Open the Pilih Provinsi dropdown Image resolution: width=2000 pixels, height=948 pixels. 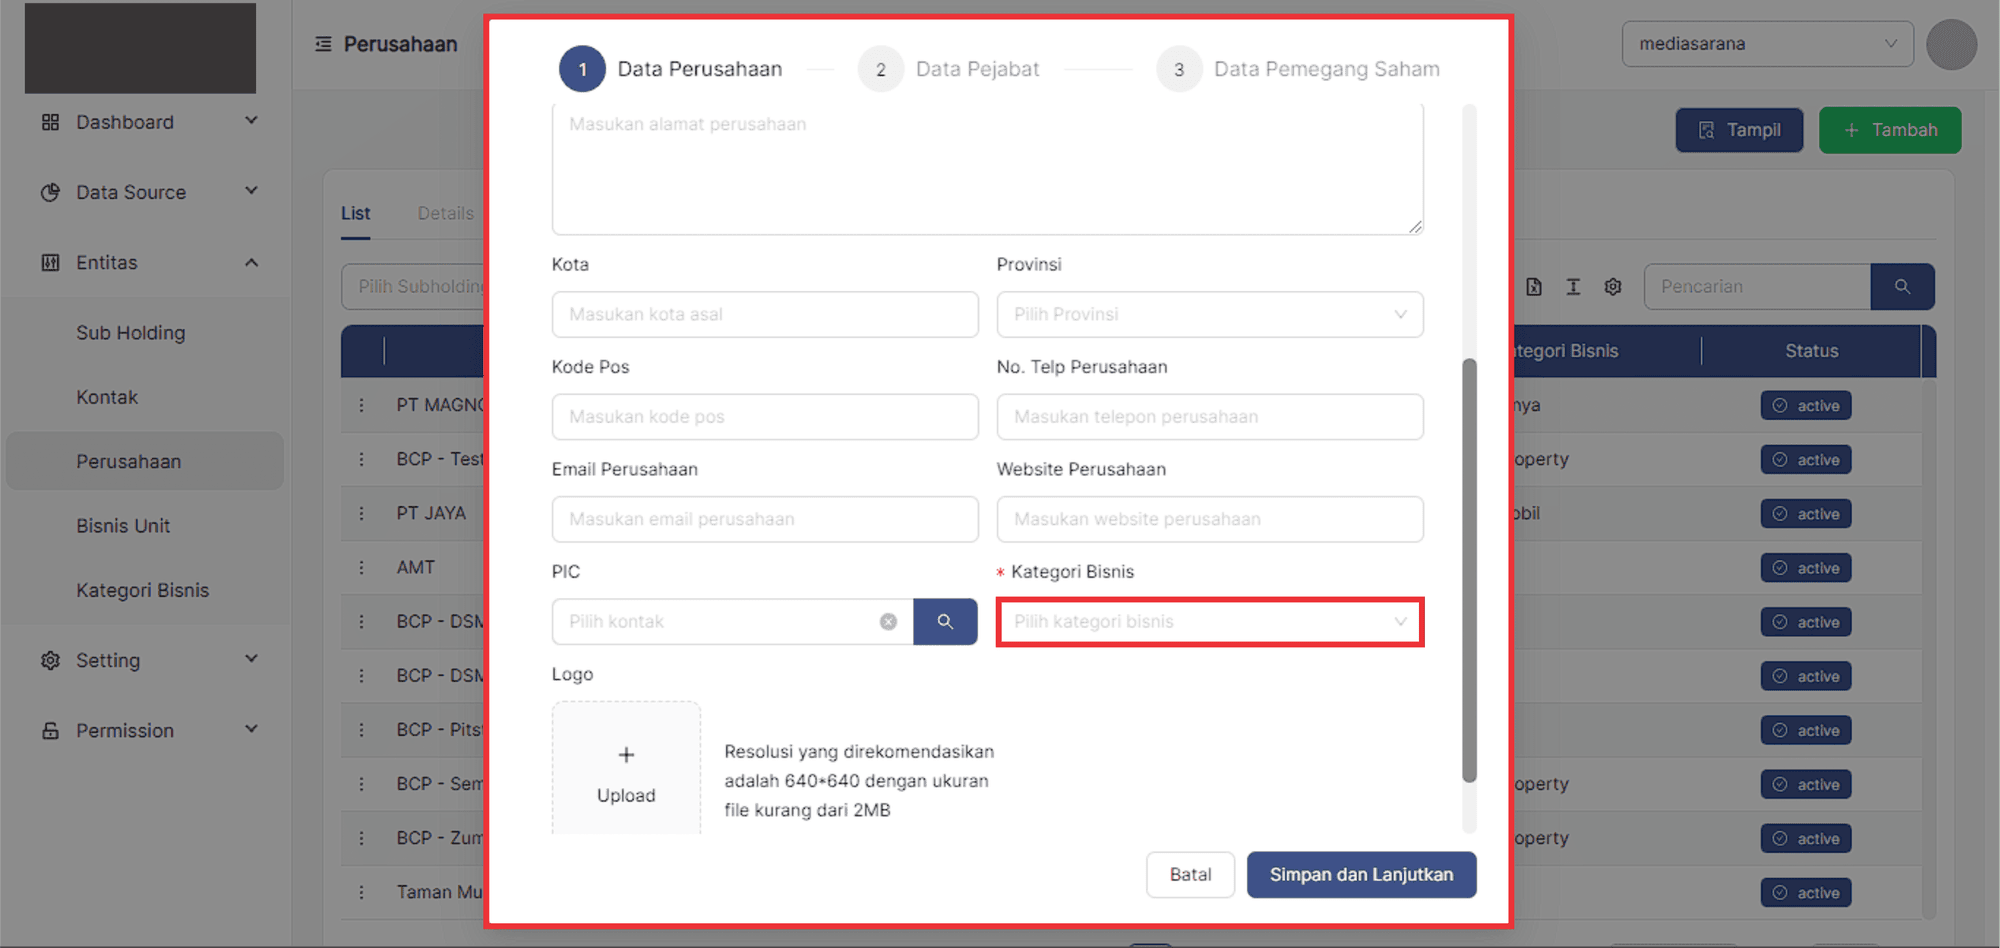pos(1209,314)
